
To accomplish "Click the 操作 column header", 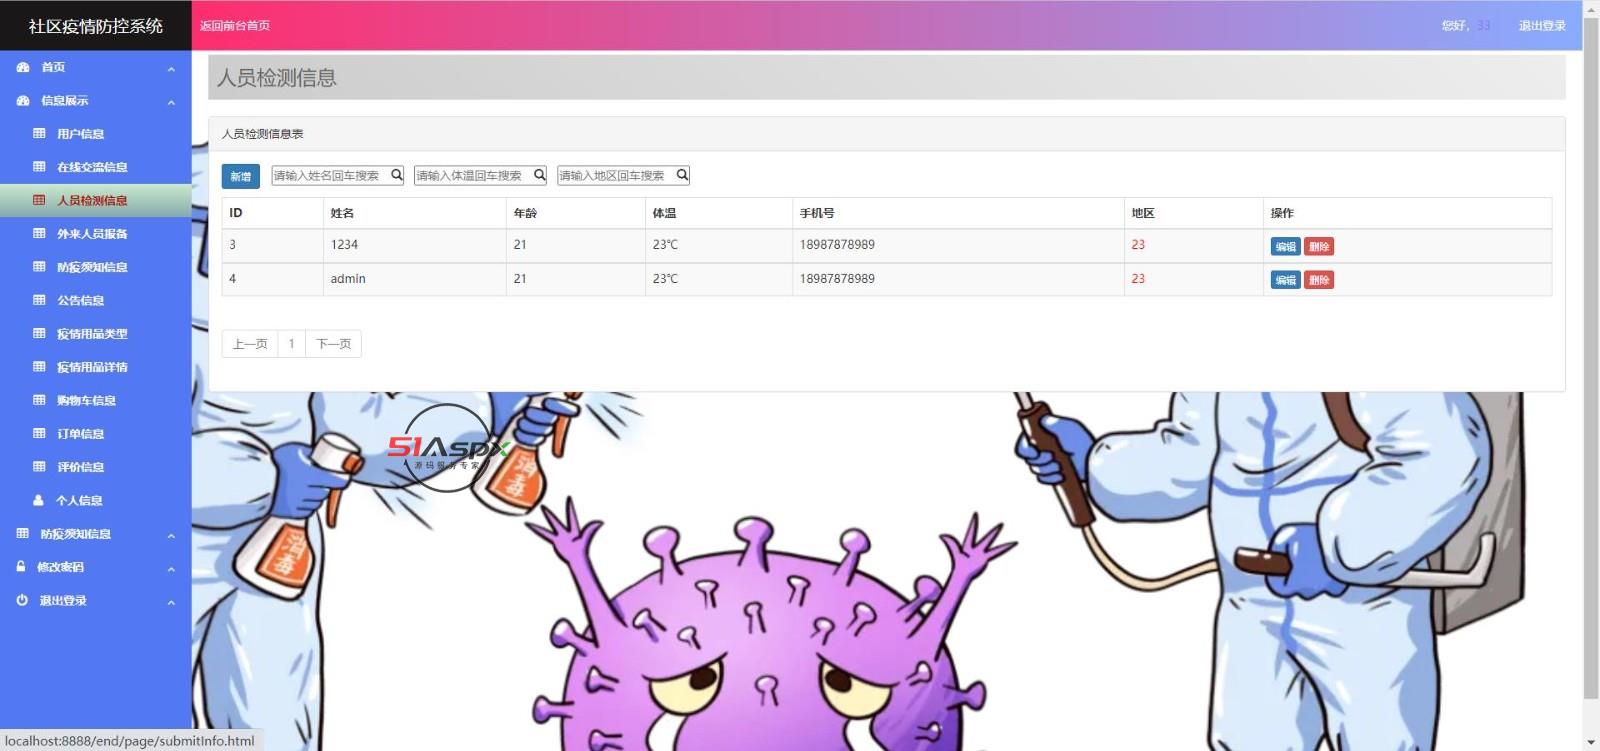I will click(1282, 213).
